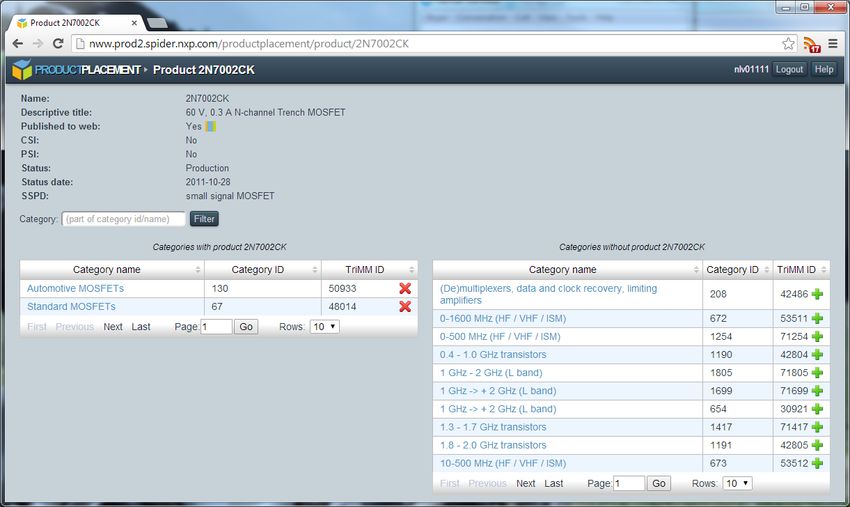Click Next under the left table
Screen dimensions: 850x507
coord(113,326)
